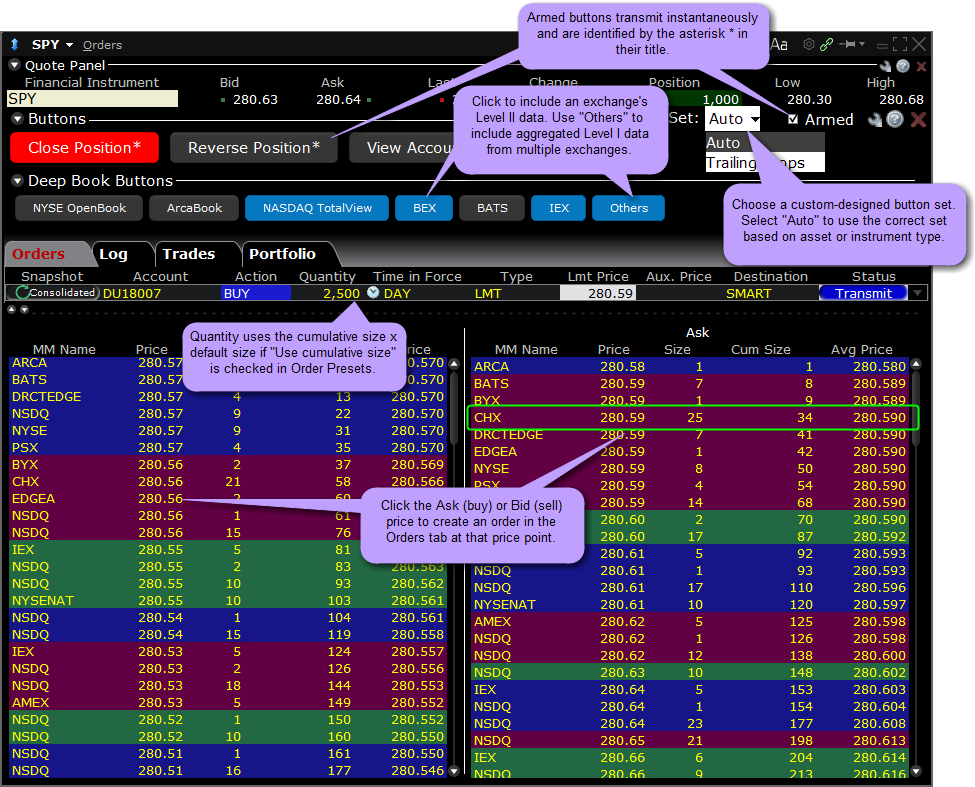Viewport: 975px width, 787px height.
Task: Close Buttons panel with large red X
Action: [918, 119]
